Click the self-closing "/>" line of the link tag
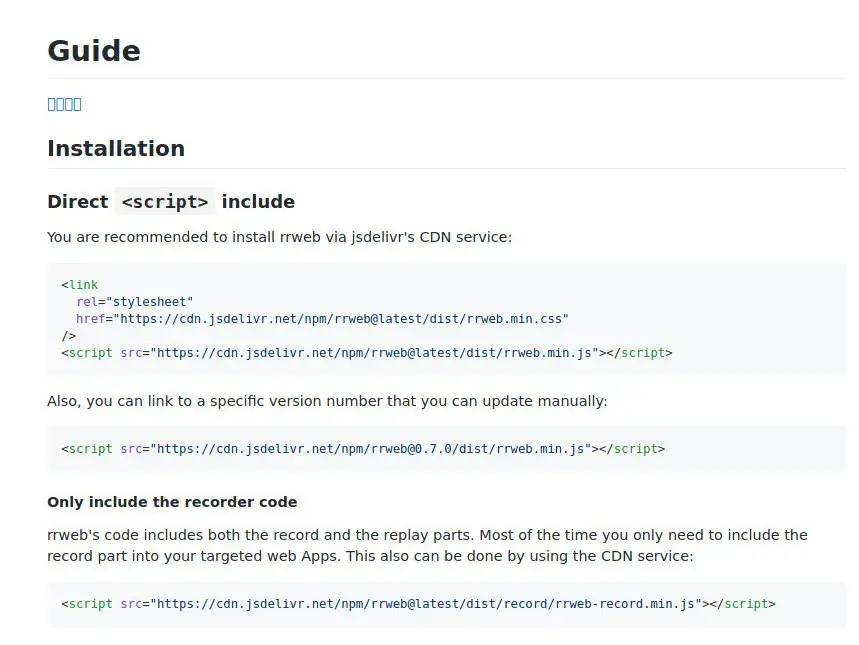Screen dimensions: 859x645 tap(68, 336)
